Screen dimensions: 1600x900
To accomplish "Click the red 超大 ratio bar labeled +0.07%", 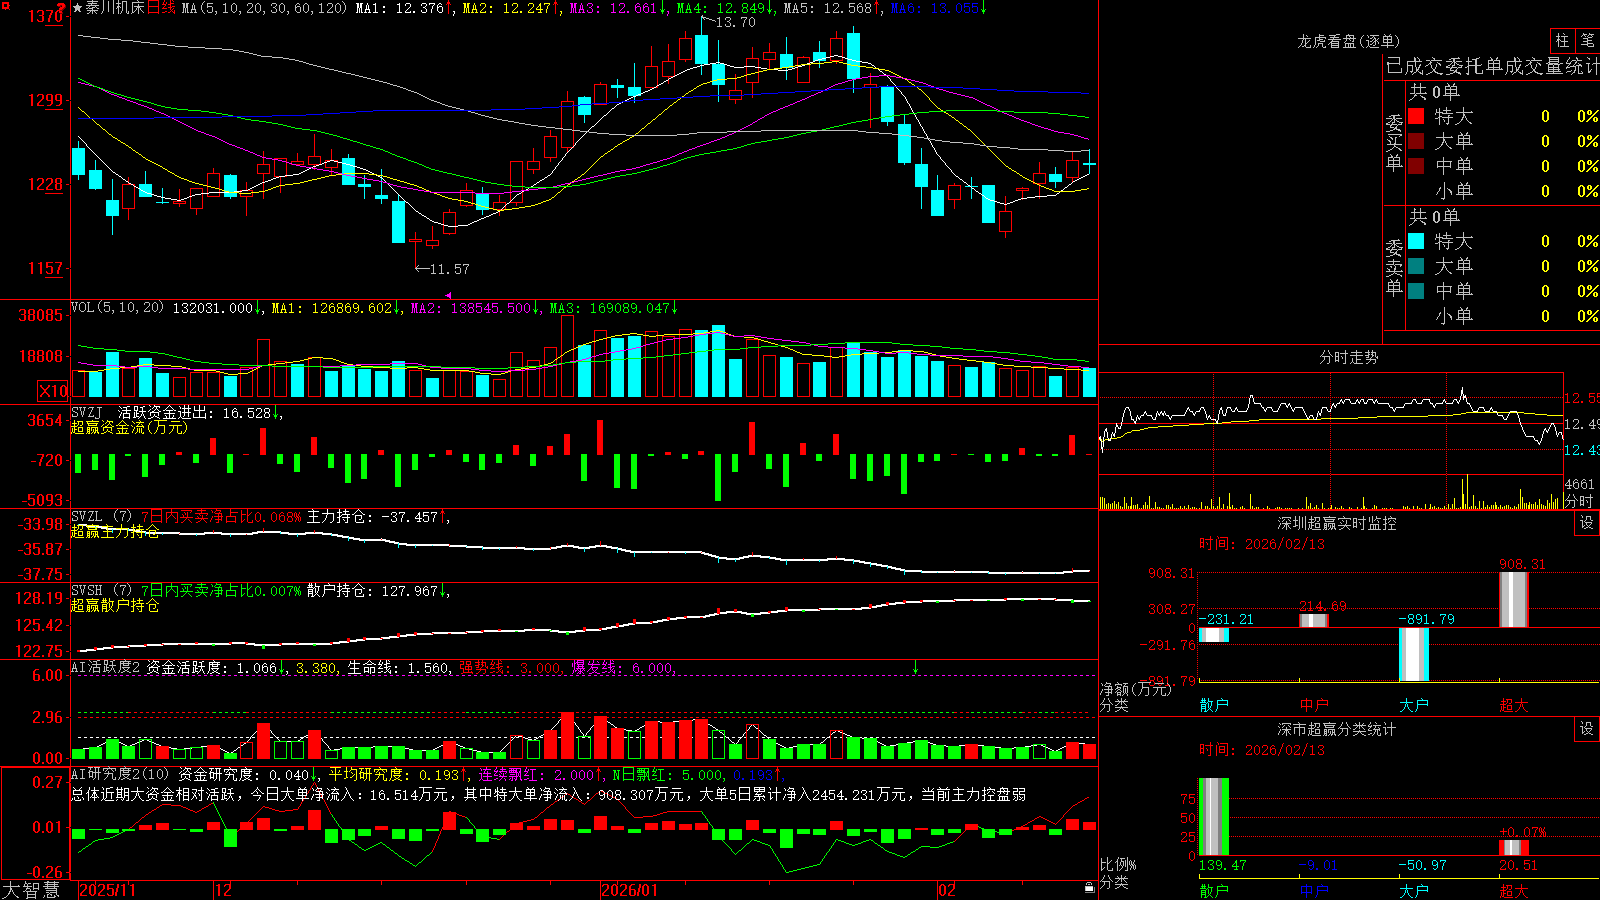I will tap(1514, 848).
